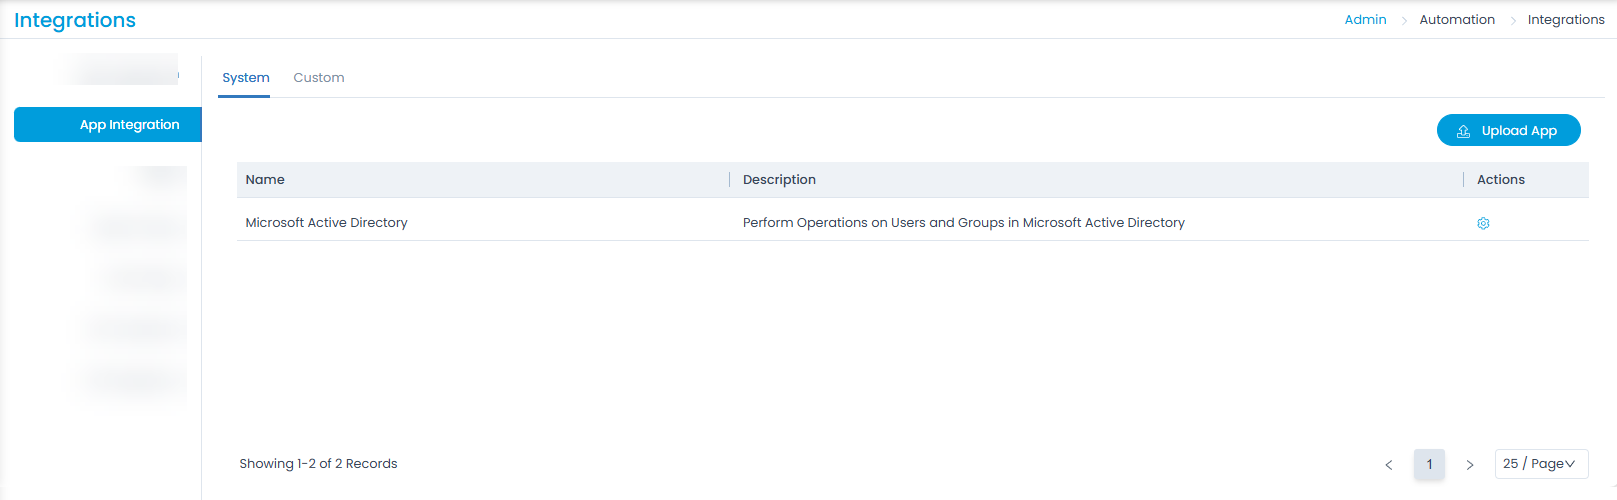Viewport: 1617px width, 500px height.
Task: Open settings gear for Microsoft Active Directory
Action: pyautogui.click(x=1483, y=223)
